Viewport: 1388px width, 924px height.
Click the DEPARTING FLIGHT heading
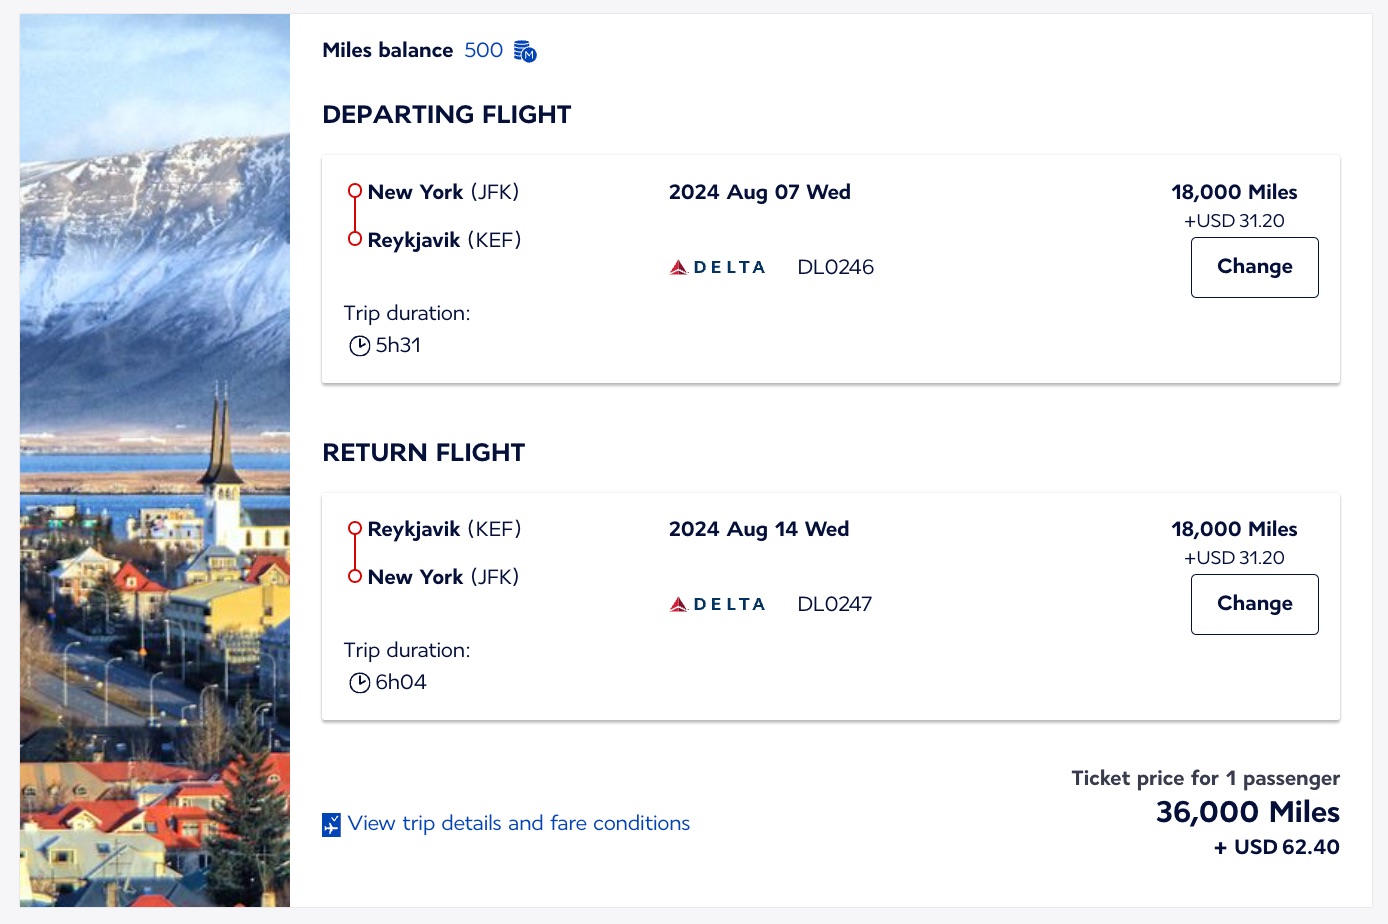tap(446, 115)
